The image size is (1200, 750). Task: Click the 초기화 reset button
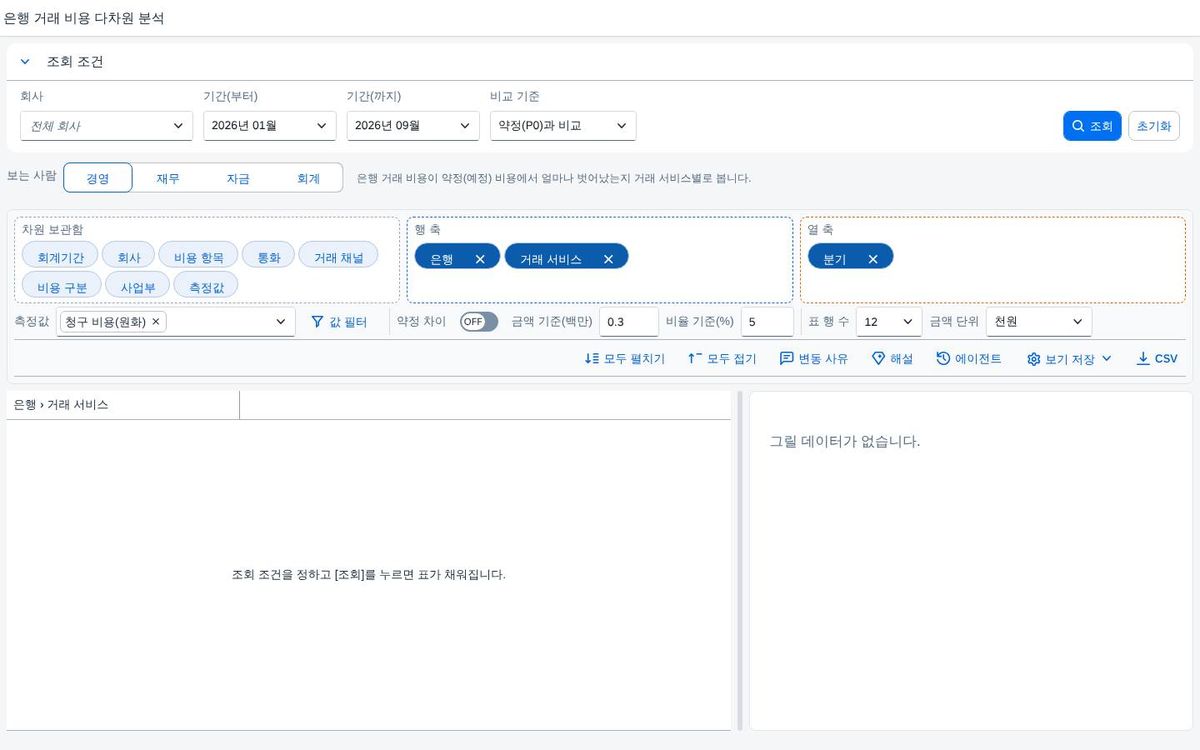(1154, 126)
